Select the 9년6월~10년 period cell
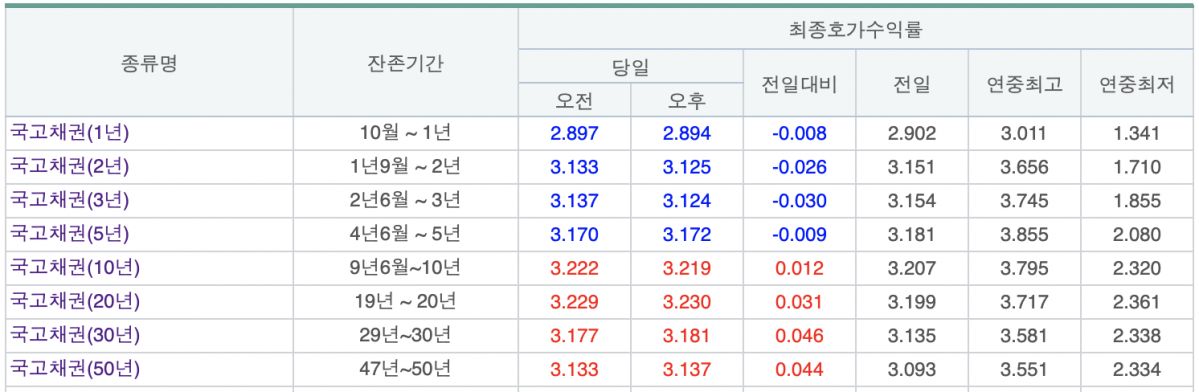Screen dimensions: 1199x392 (405, 267)
